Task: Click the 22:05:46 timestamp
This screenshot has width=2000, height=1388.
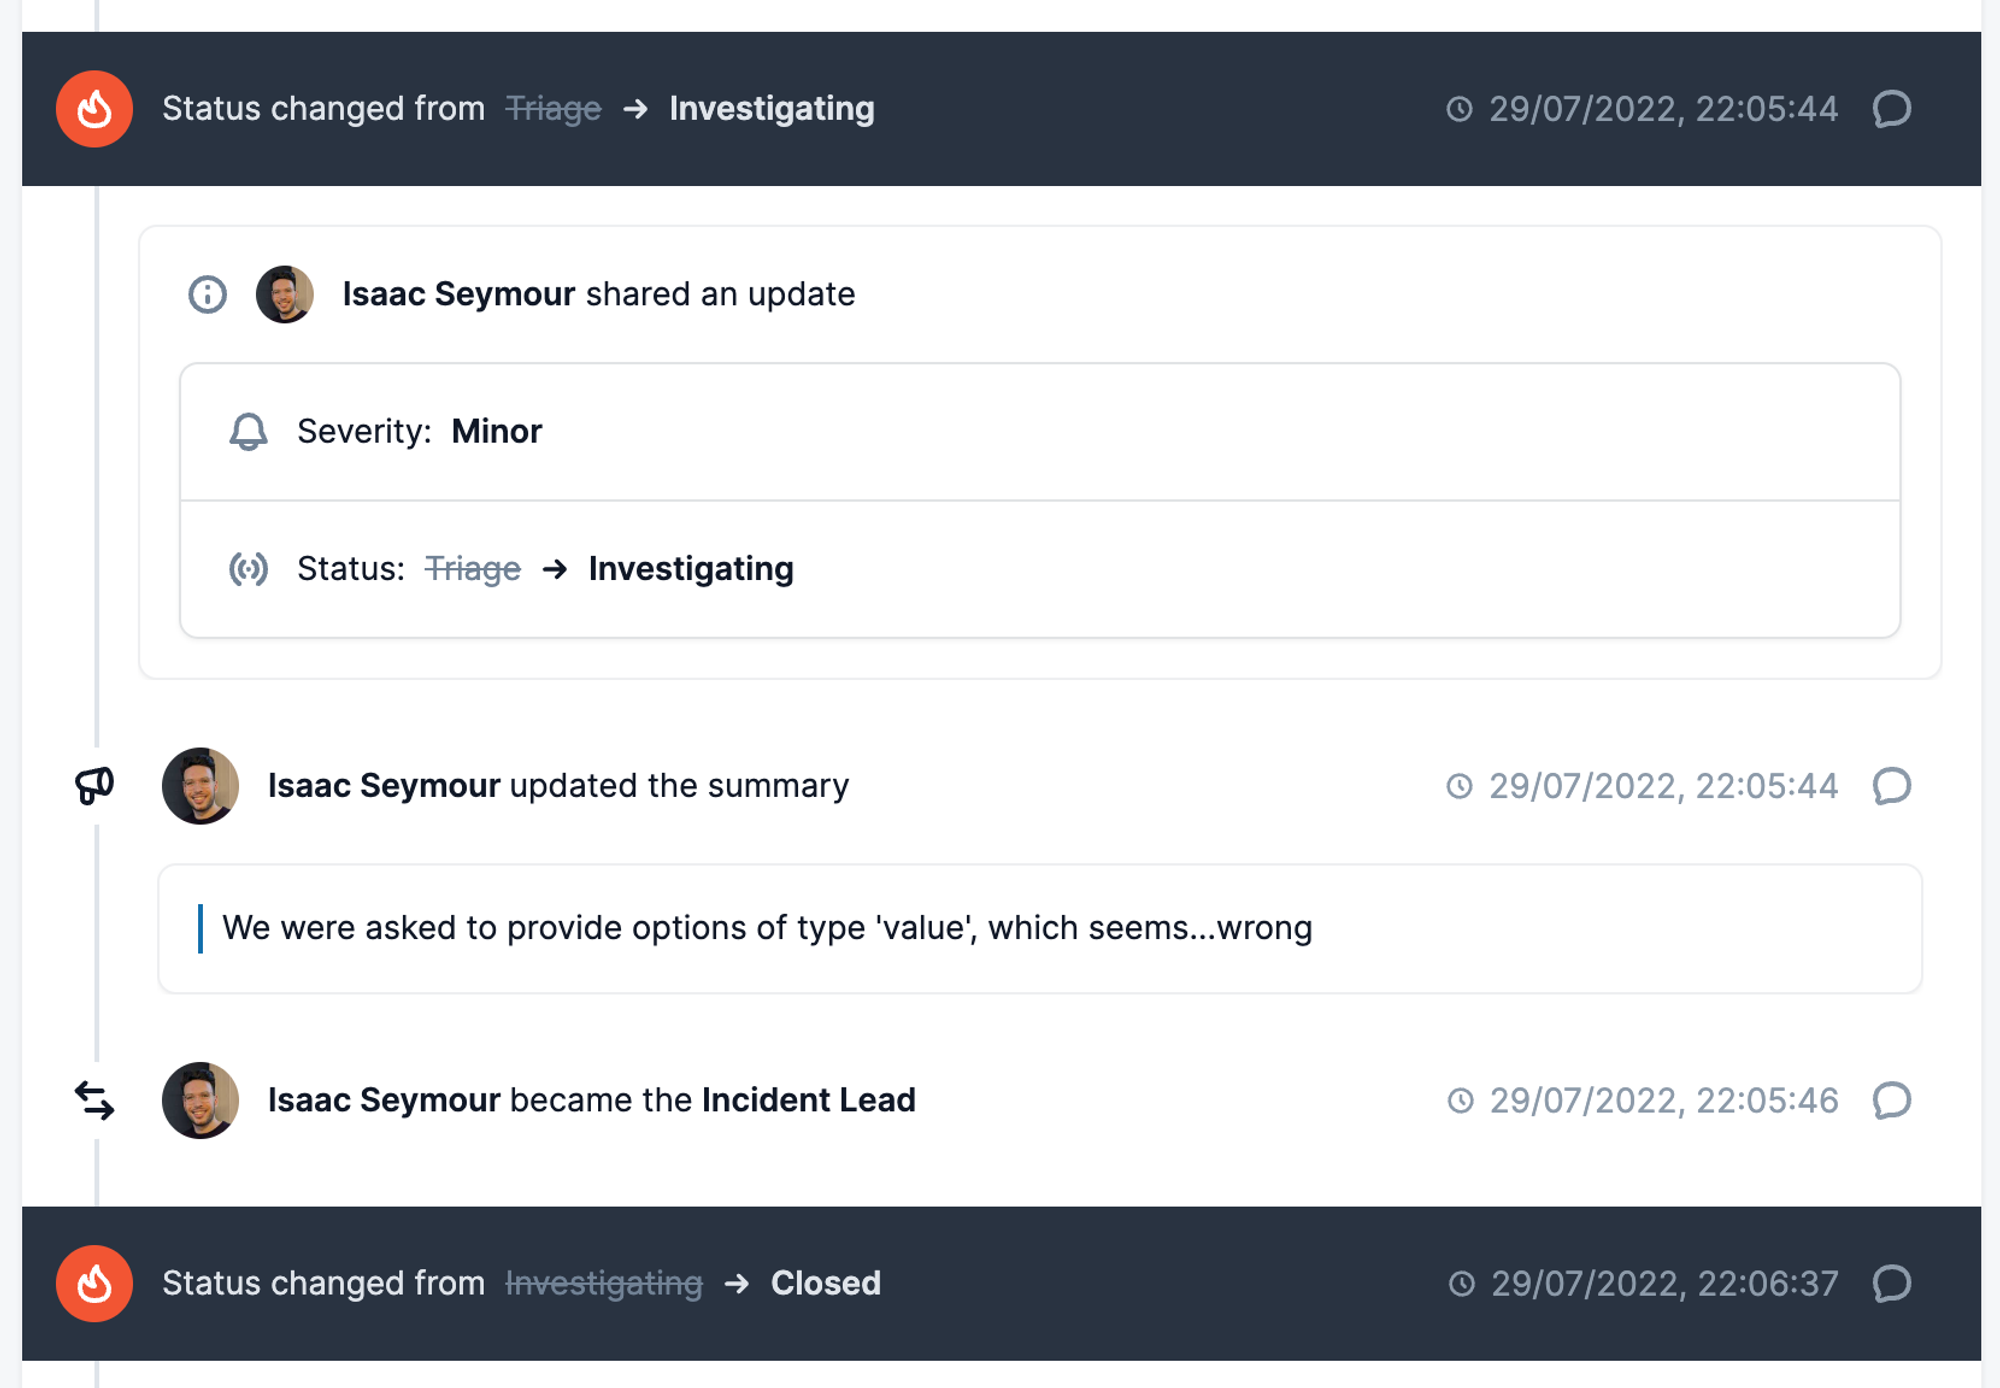Action: (x=1663, y=1100)
